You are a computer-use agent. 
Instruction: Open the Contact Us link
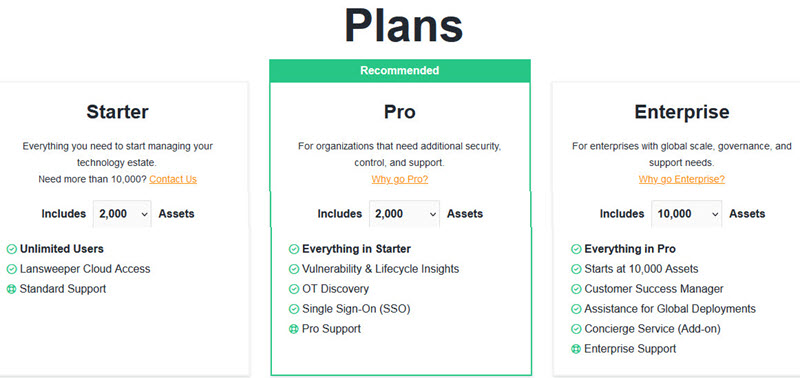coord(173,179)
